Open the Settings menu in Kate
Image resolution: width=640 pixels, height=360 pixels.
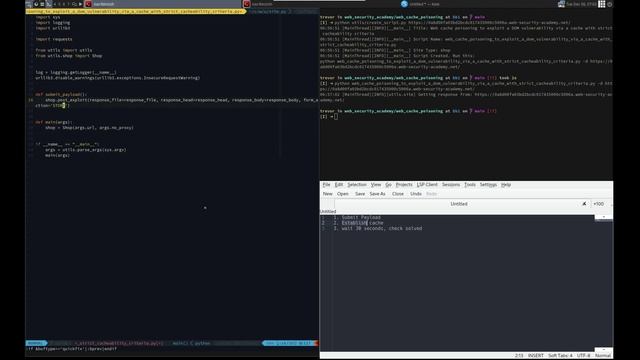tap(488, 185)
